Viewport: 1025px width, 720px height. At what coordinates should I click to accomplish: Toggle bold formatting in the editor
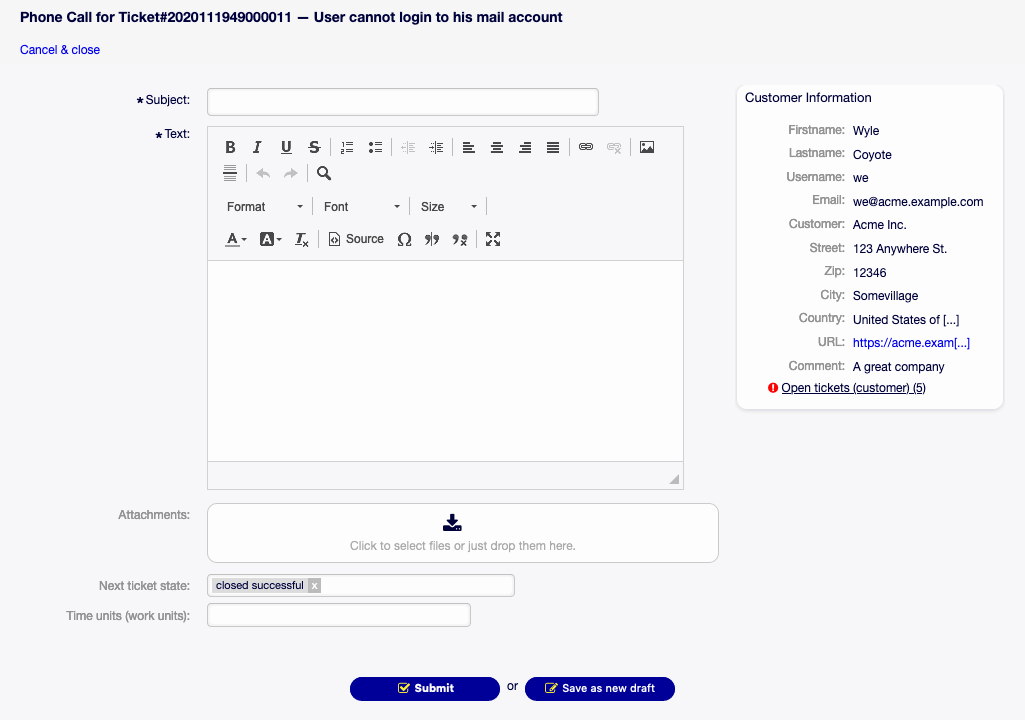click(230, 147)
